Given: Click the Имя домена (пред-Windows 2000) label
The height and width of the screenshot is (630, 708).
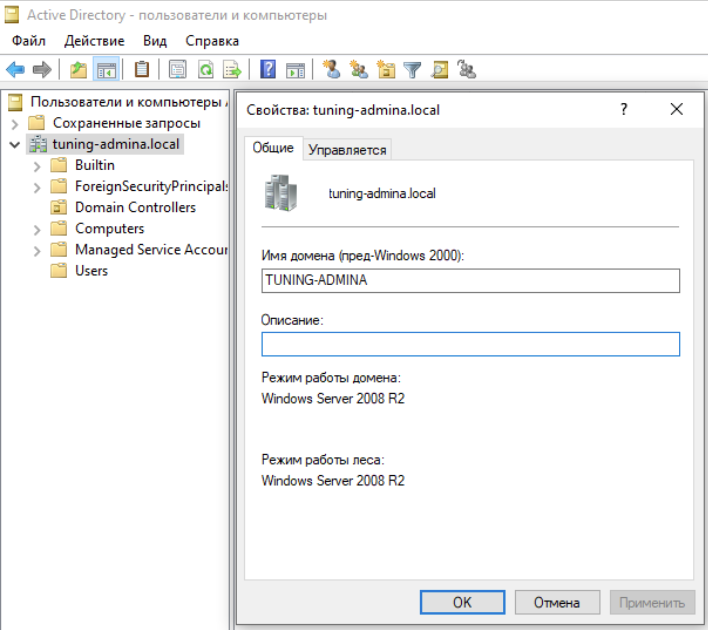Looking at the screenshot, I should [363, 256].
